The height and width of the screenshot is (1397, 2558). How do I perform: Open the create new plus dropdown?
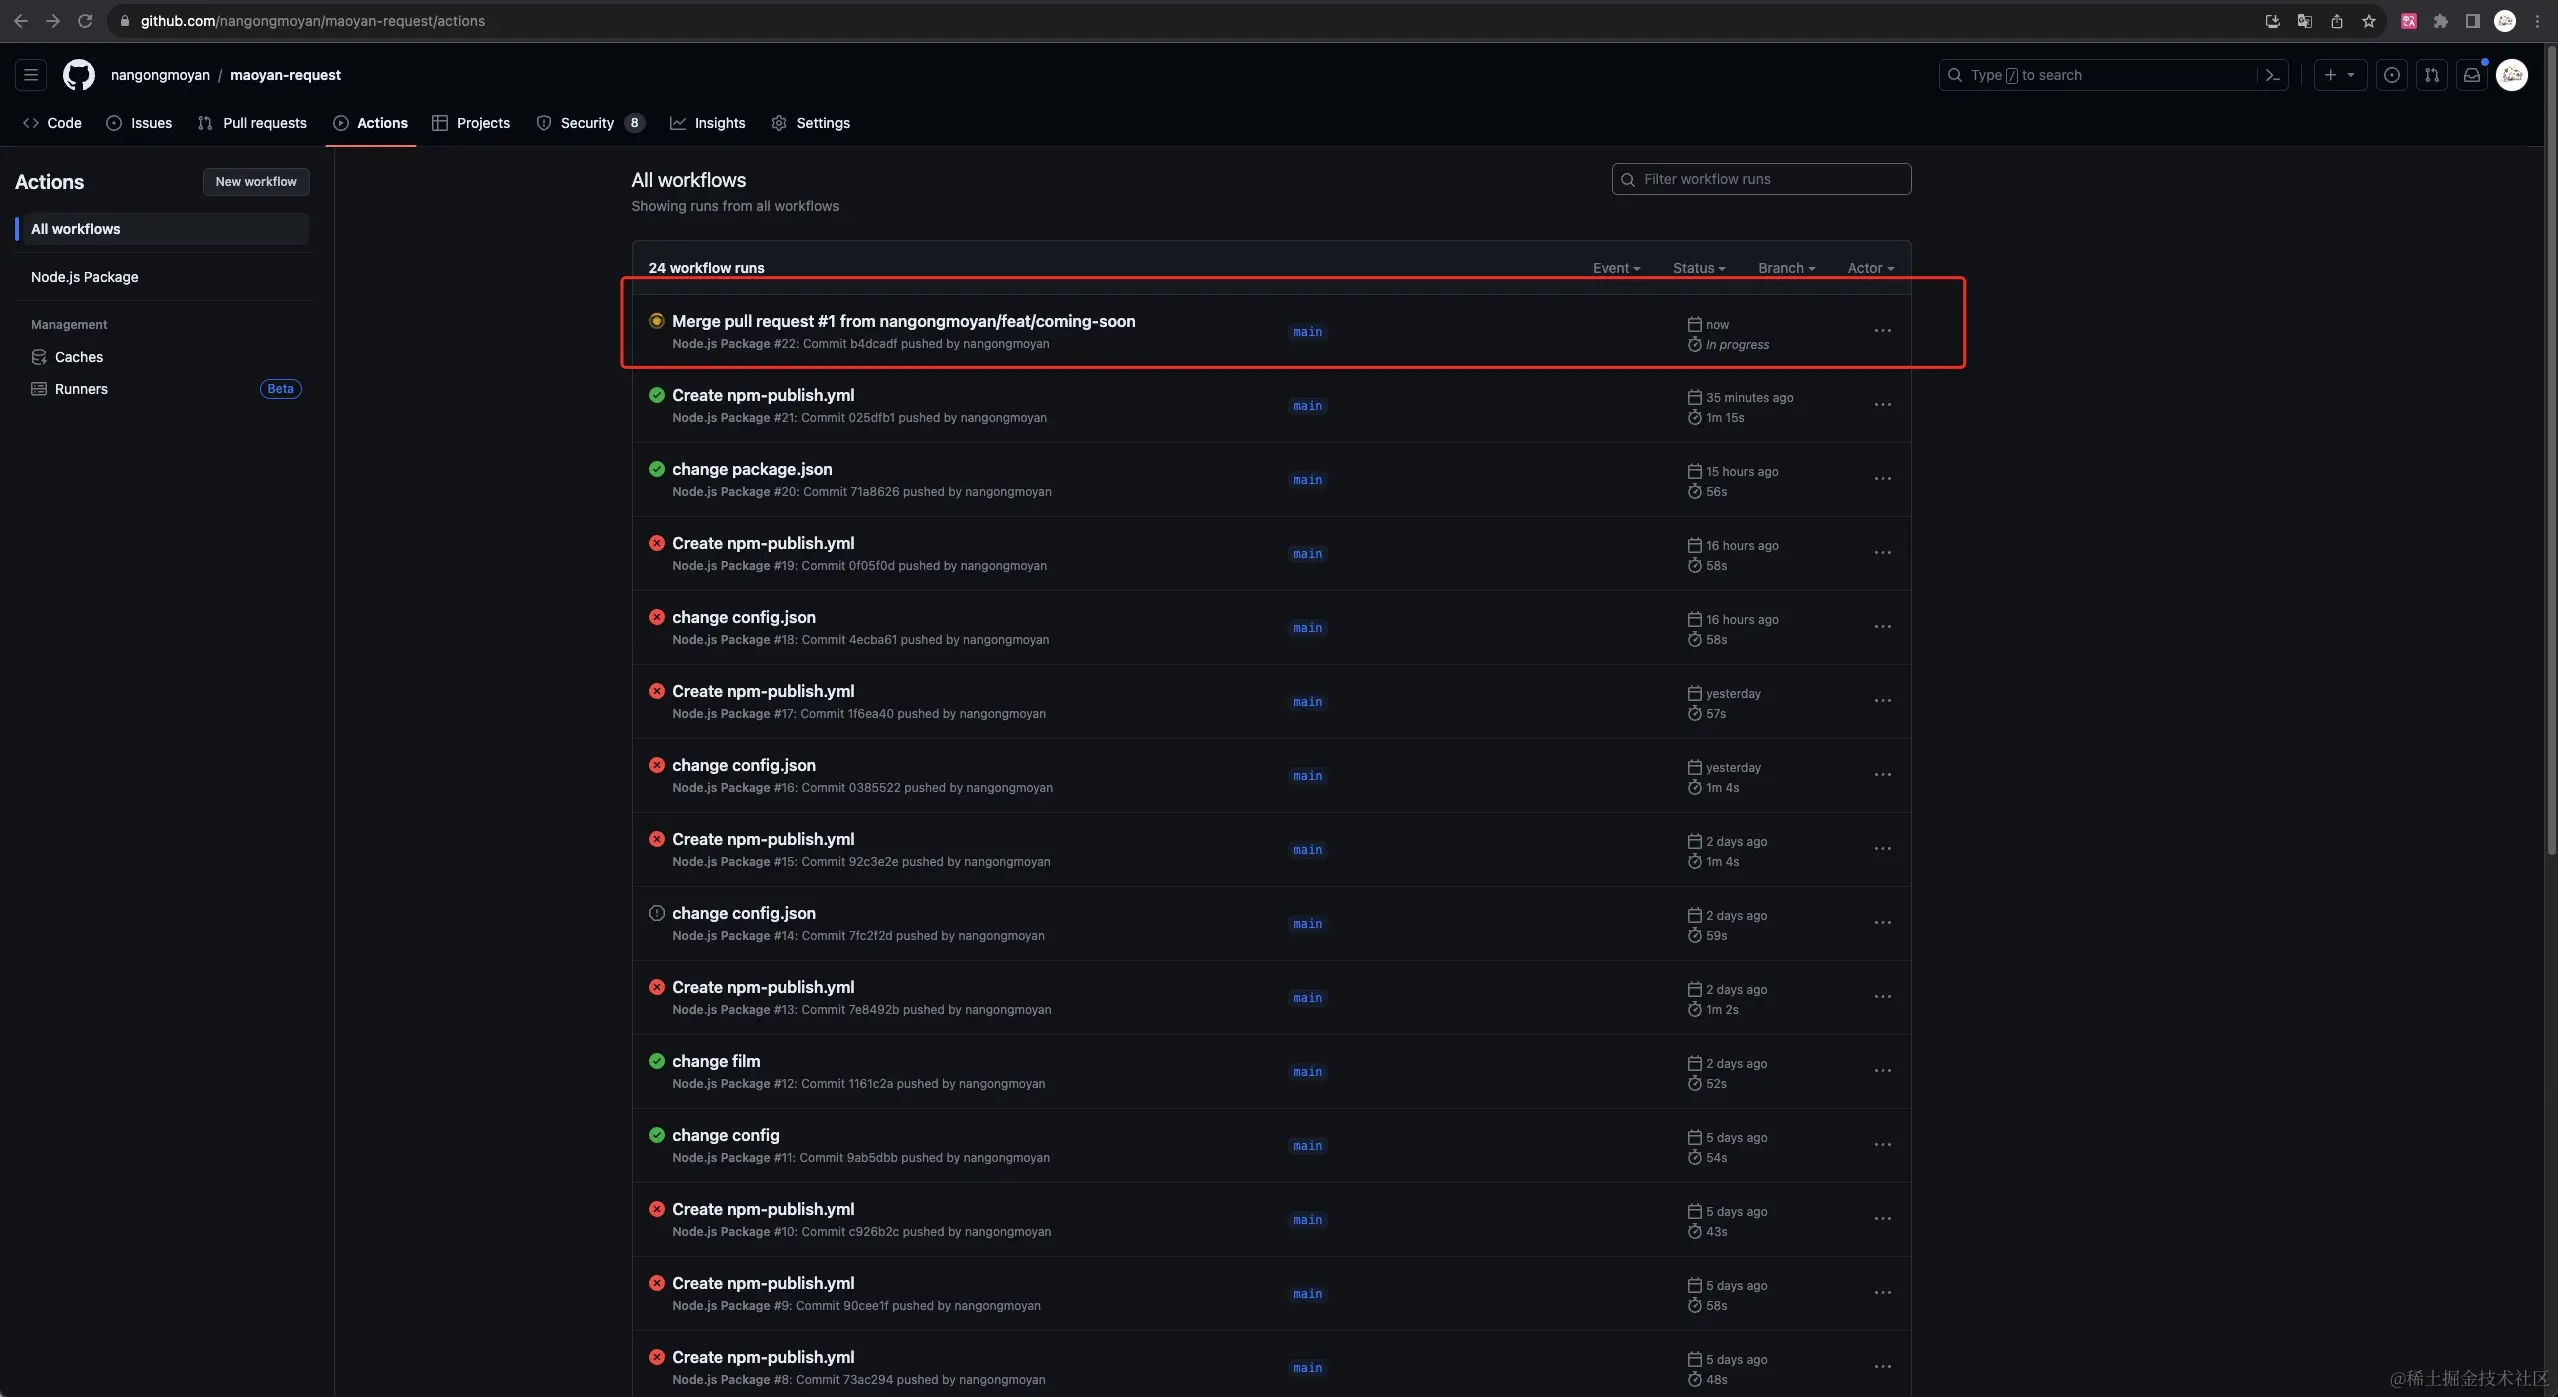[x=2339, y=75]
